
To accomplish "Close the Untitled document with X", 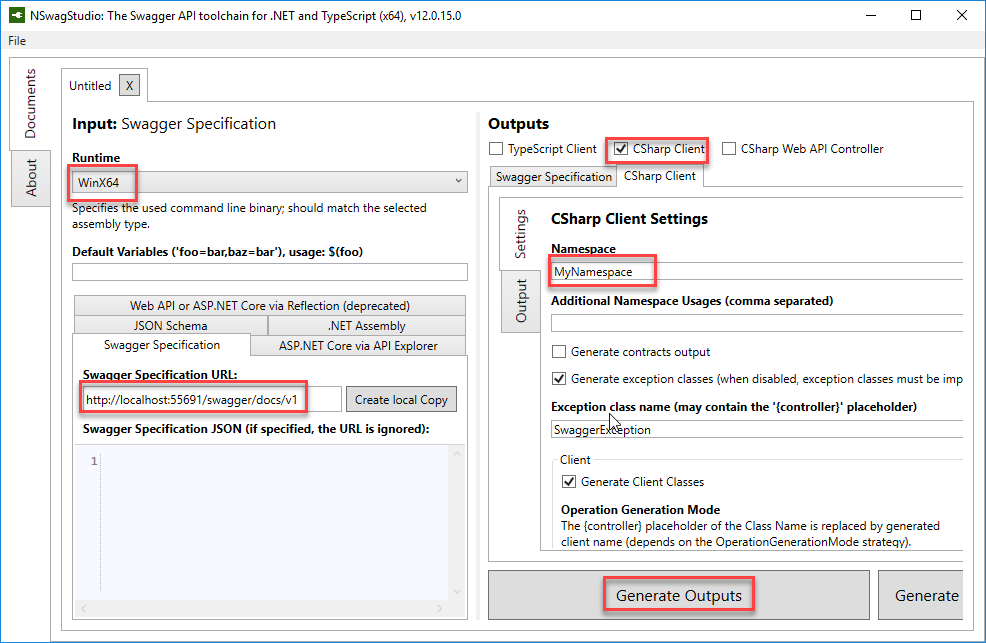I will click(x=129, y=86).
